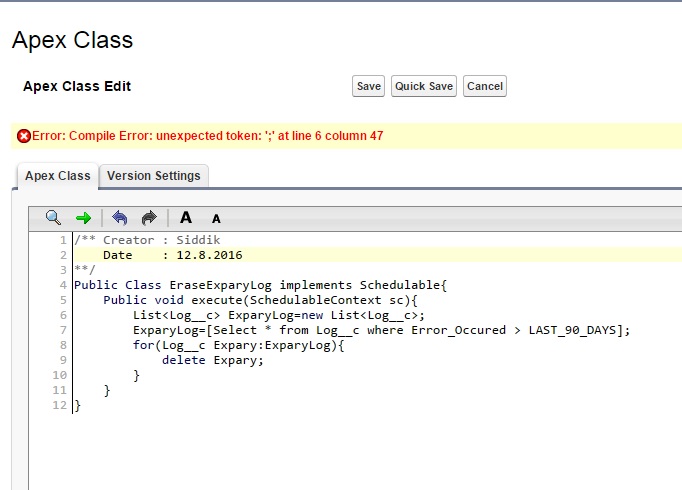Click the class declaration line EraseExparyLog

(260, 285)
